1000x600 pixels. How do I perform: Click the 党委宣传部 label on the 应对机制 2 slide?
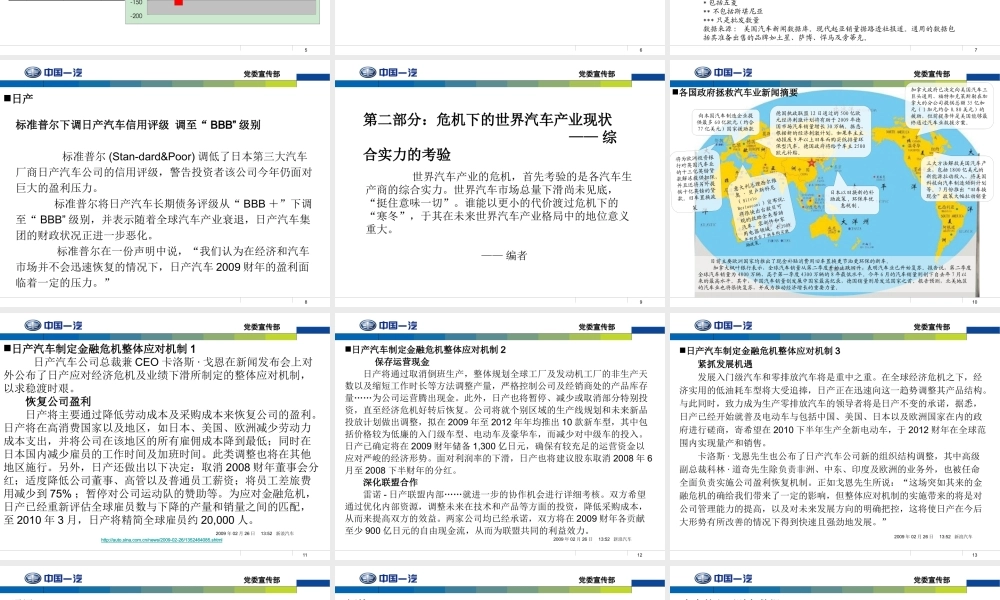pyautogui.click(x=597, y=327)
